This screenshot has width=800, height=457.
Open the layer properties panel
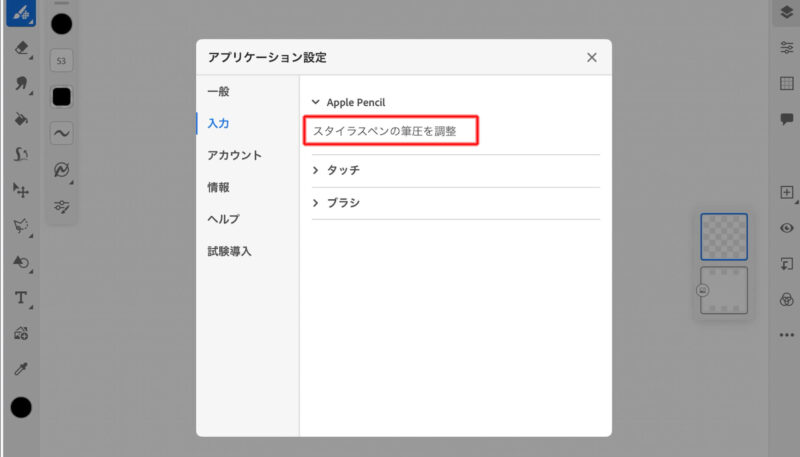point(787,48)
